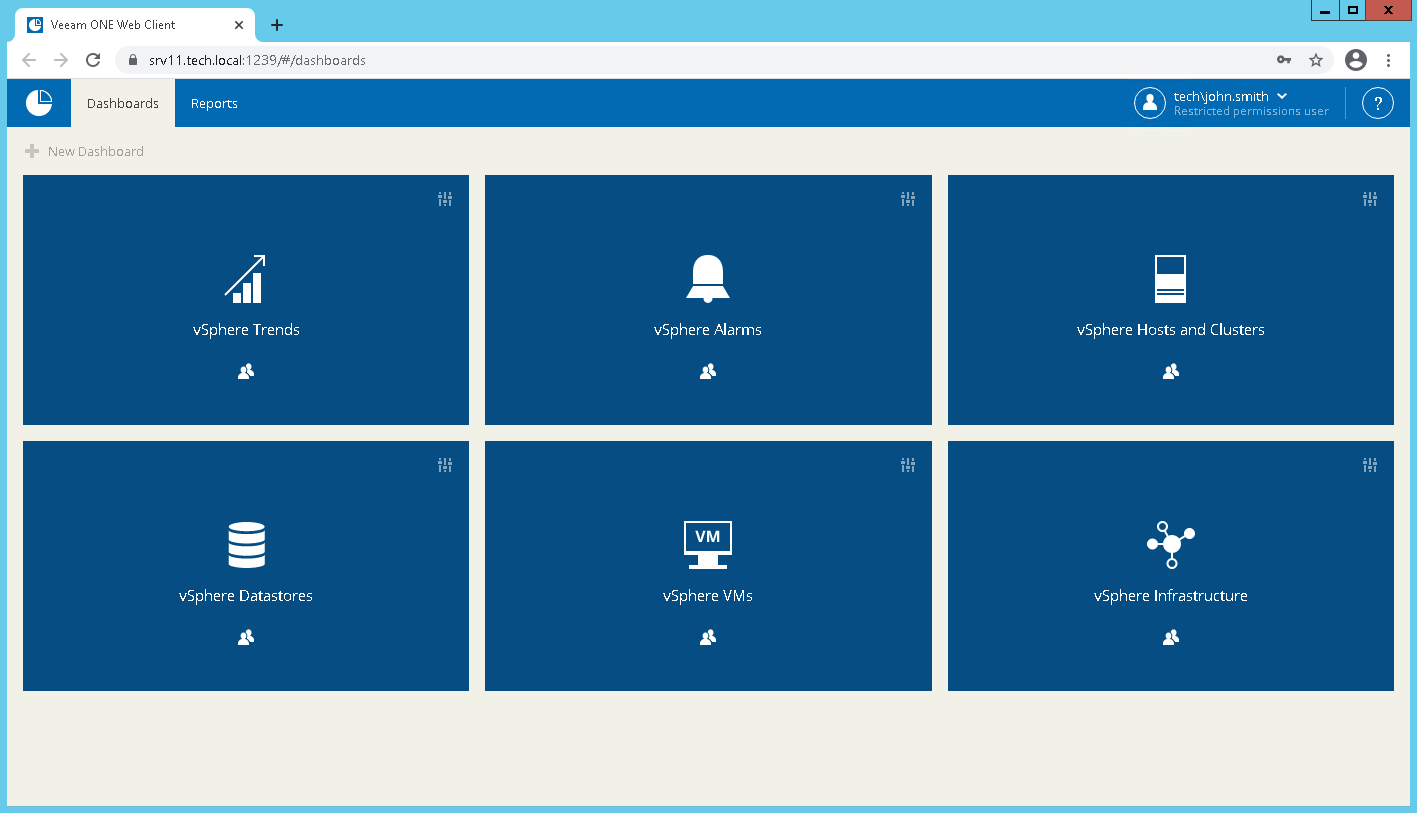Select the Veeam ONE Web Client browser tab
This screenshot has height=813, width=1417.
pyautogui.click(x=136, y=25)
